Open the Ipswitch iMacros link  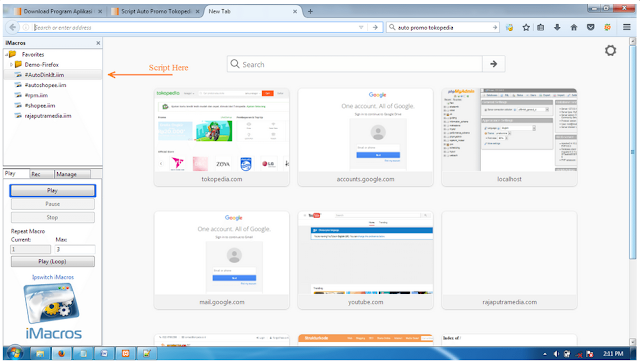click(53, 277)
